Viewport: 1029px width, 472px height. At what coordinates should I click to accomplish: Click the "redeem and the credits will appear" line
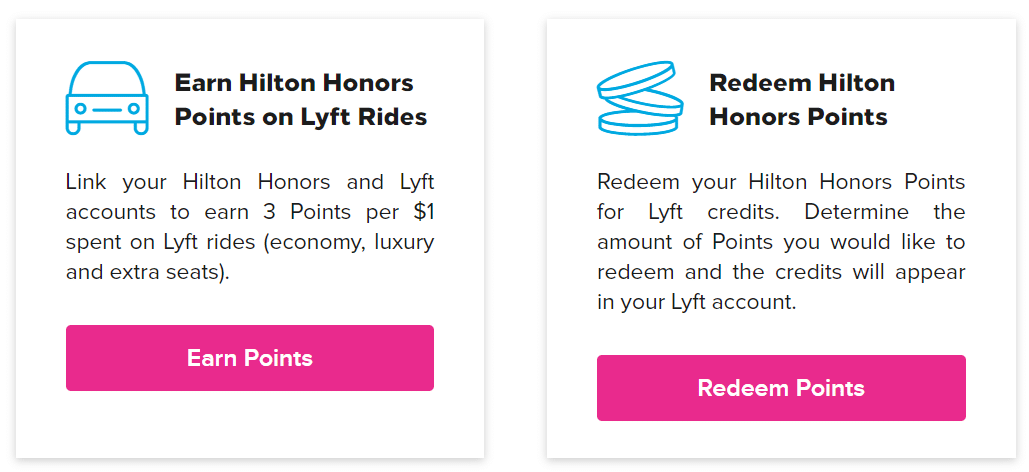pyautogui.click(x=781, y=272)
